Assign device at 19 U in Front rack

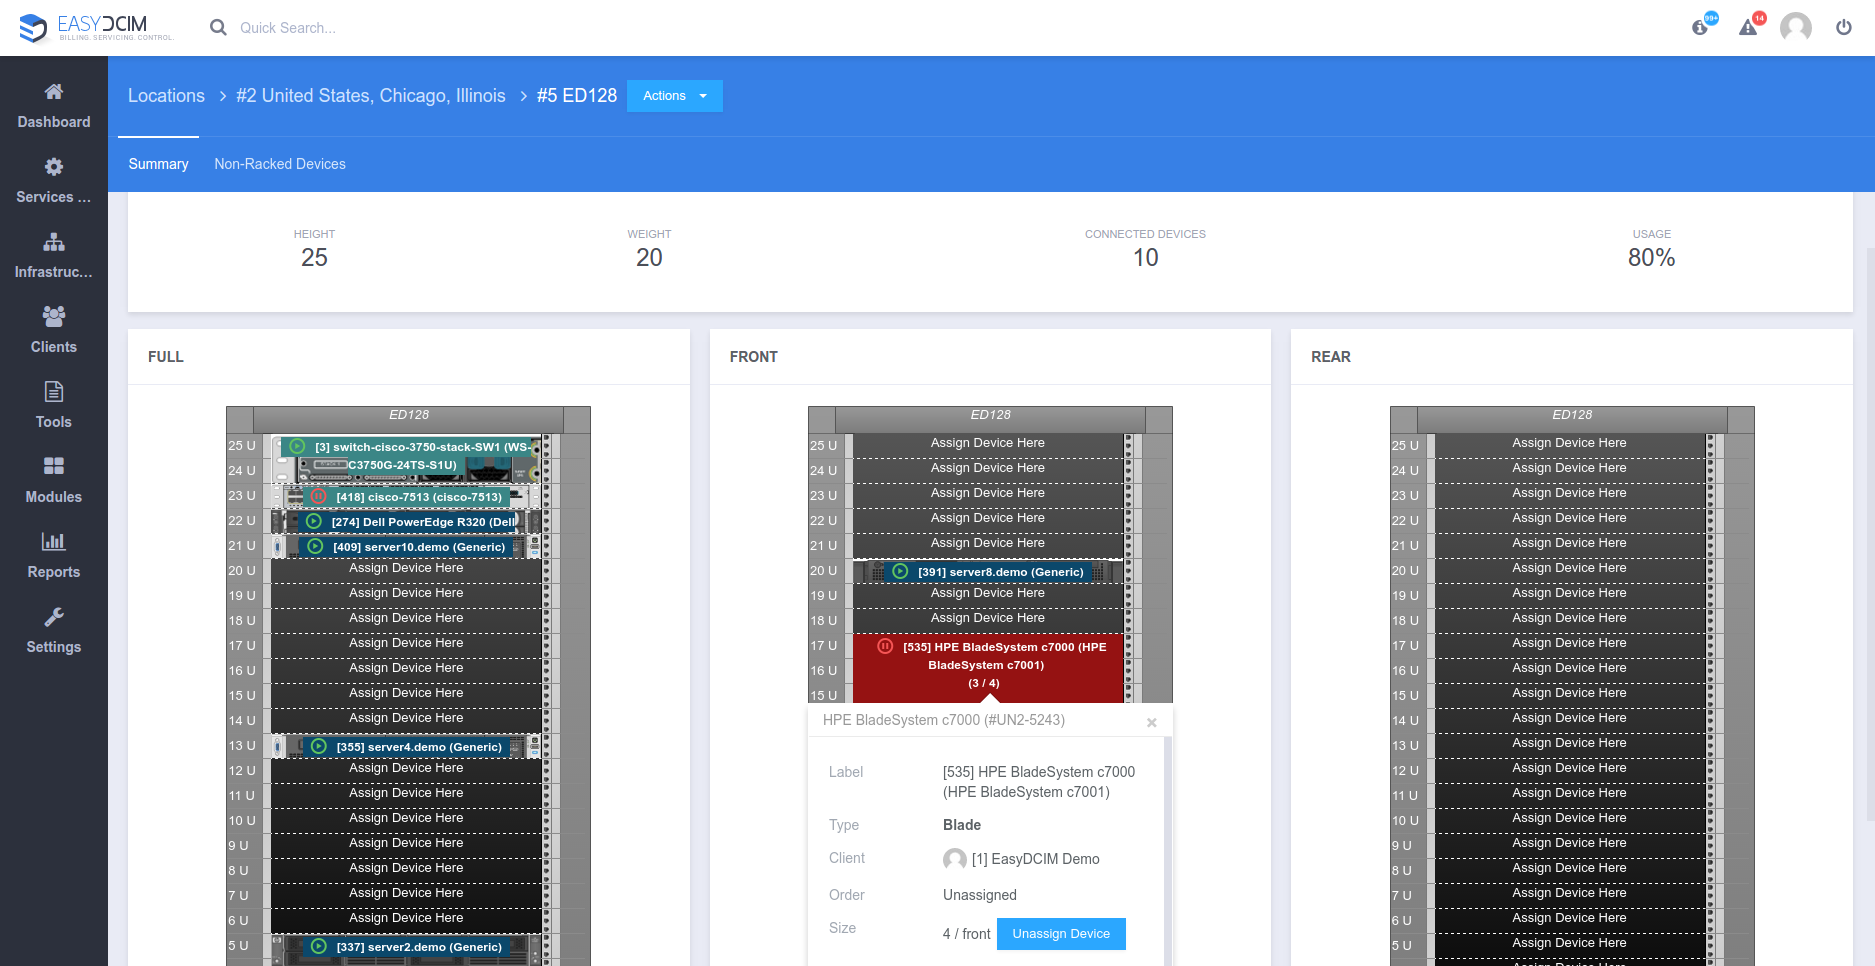pyautogui.click(x=988, y=594)
